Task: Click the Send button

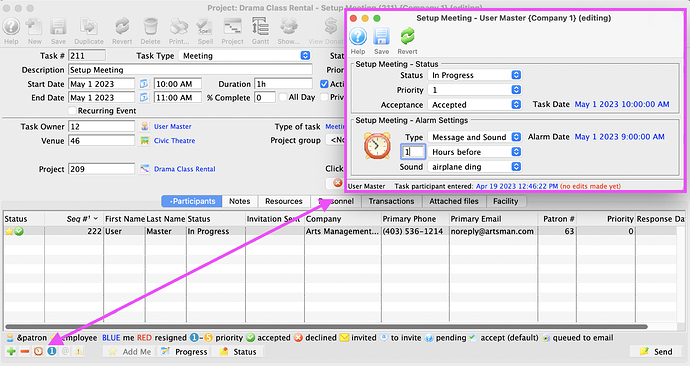Action: [656, 351]
